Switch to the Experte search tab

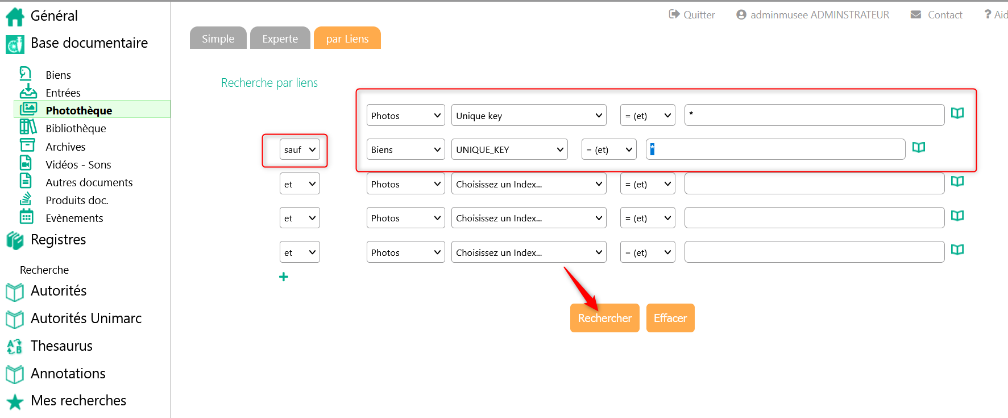pyautogui.click(x=280, y=39)
